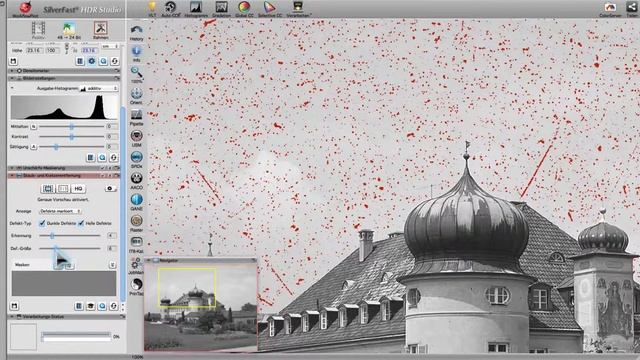Select the first preview mode button left of HQ
Viewport: 640px width, 360px height.
coord(48,189)
